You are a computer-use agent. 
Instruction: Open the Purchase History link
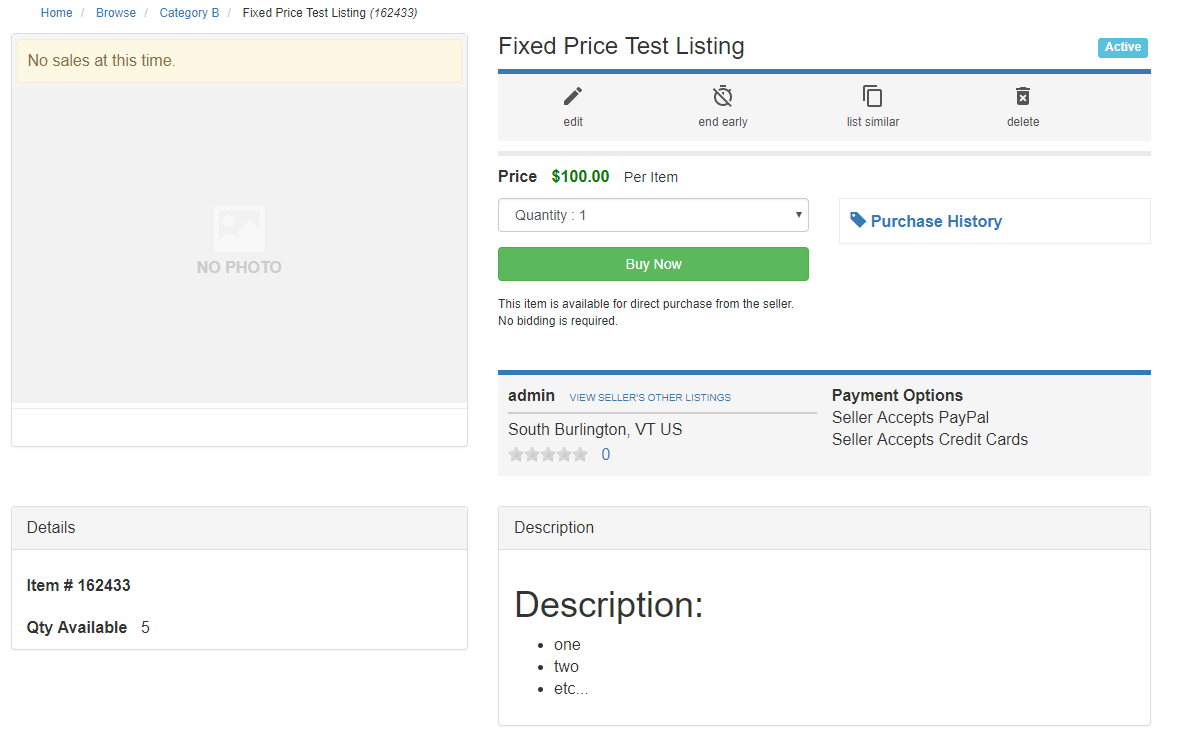[936, 222]
